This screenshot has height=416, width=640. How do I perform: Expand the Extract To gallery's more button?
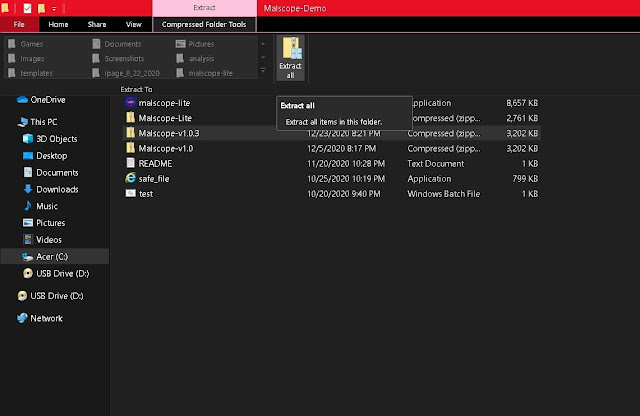point(263,71)
